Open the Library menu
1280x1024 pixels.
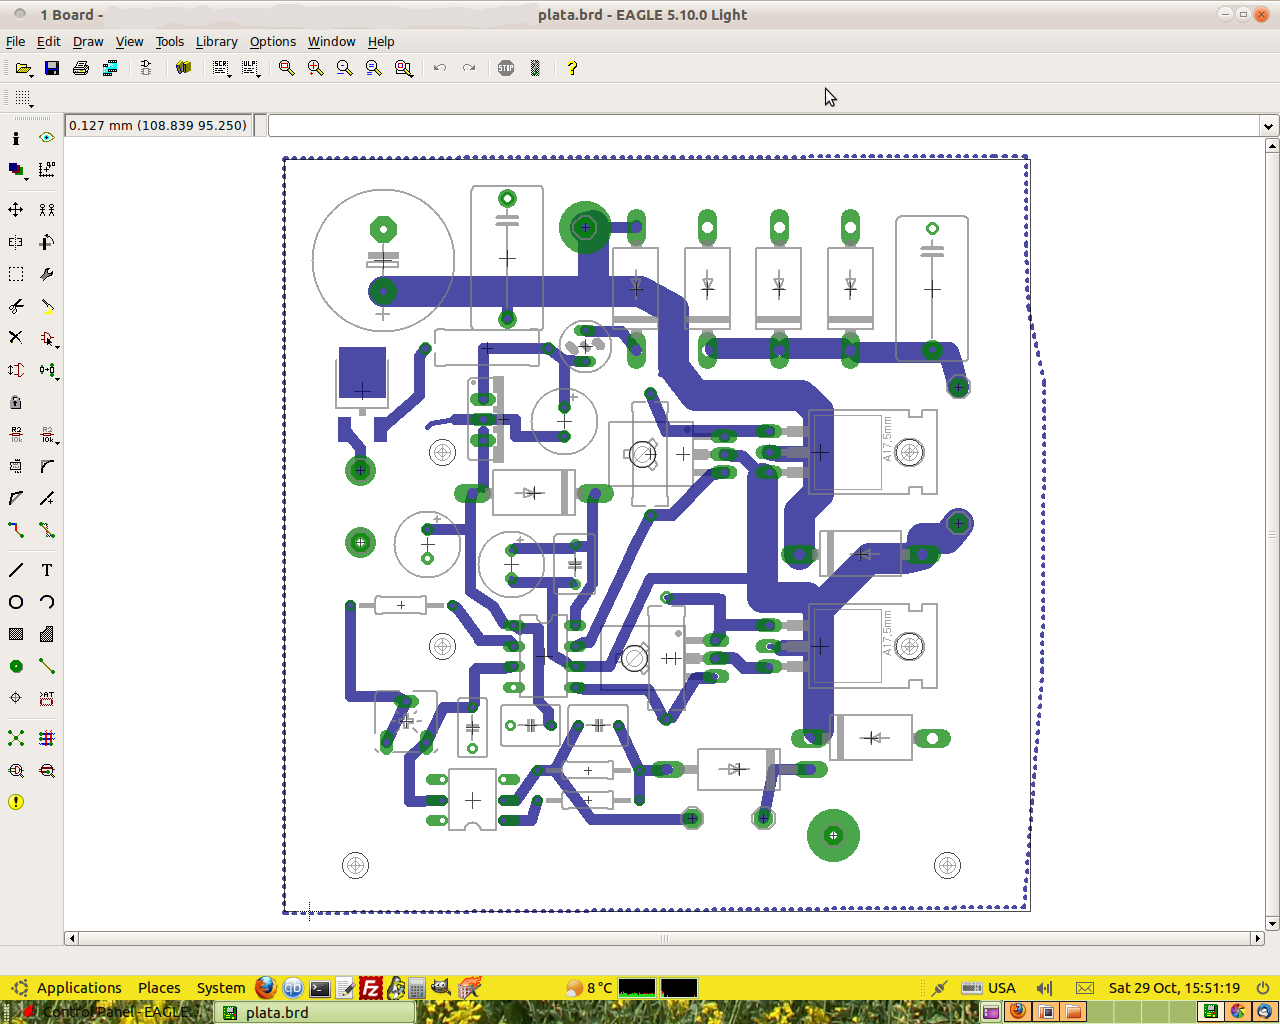pos(216,42)
